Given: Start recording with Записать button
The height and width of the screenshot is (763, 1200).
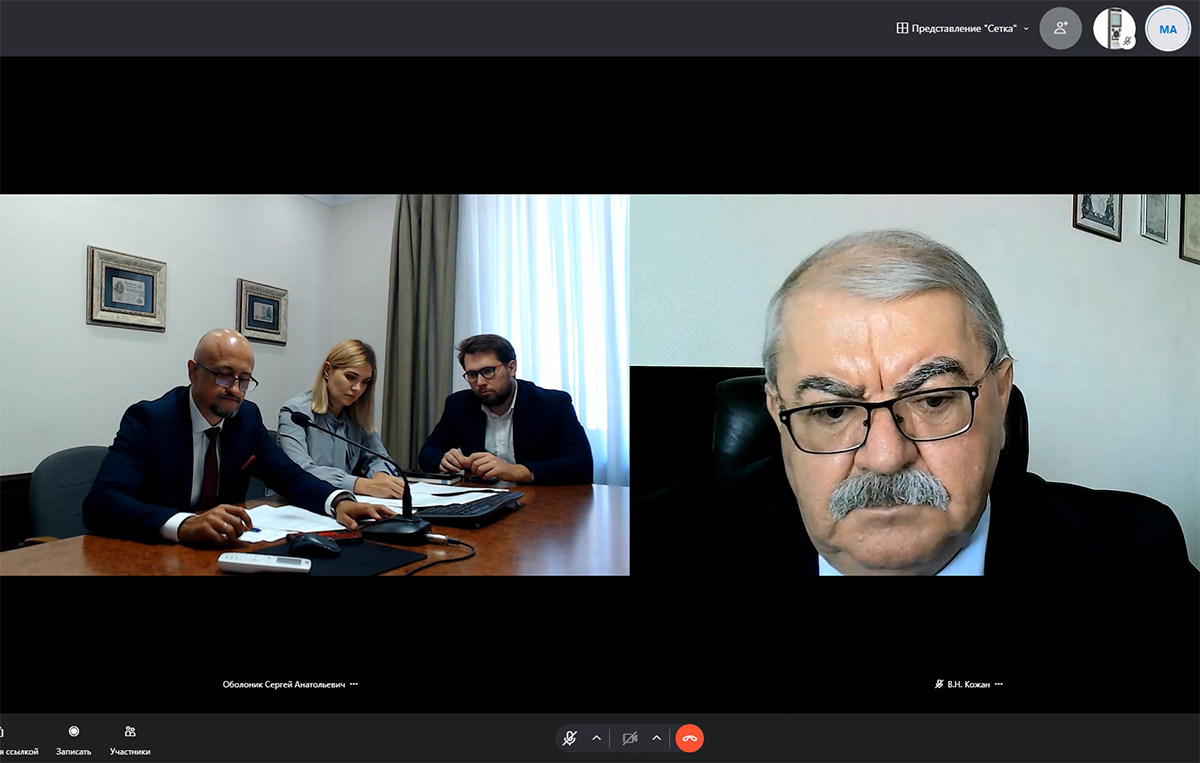Looking at the screenshot, I should [74, 740].
